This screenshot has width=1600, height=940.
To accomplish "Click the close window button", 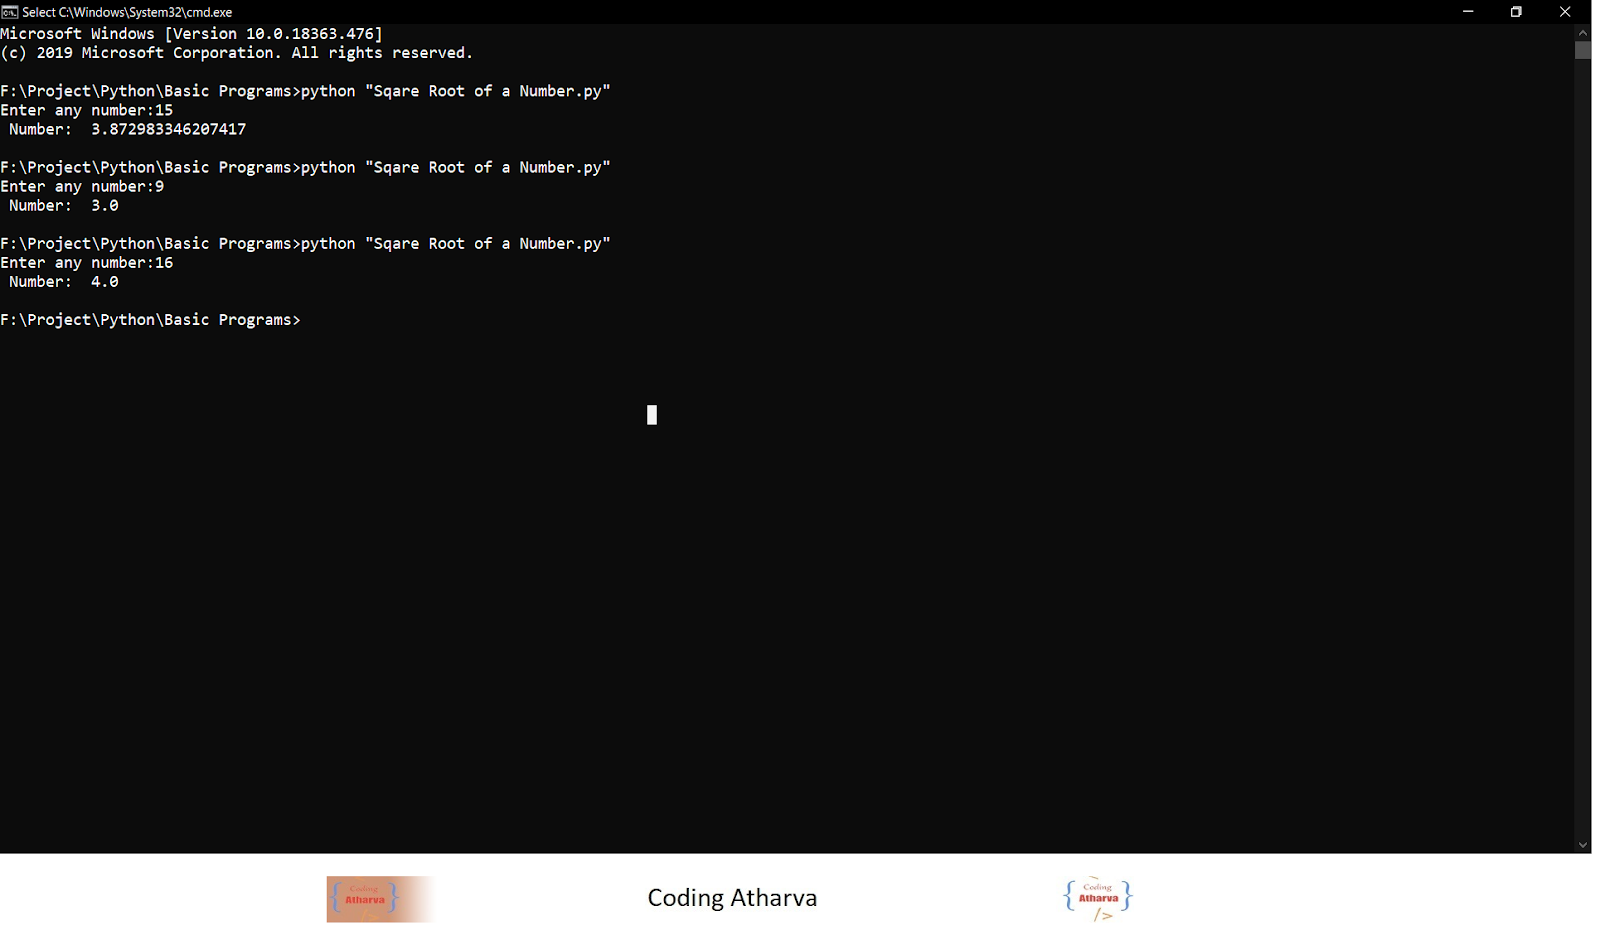I will [x=1564, y=12].
